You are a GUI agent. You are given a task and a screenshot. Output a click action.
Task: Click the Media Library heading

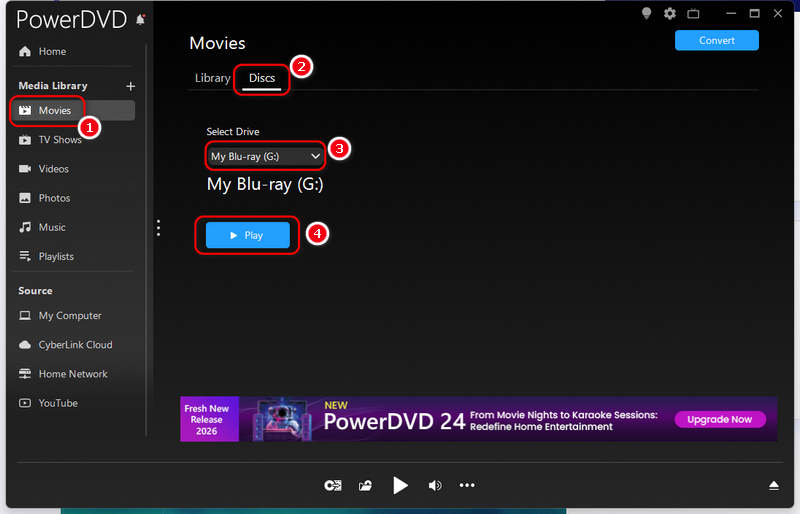click(x=53, y=86)
